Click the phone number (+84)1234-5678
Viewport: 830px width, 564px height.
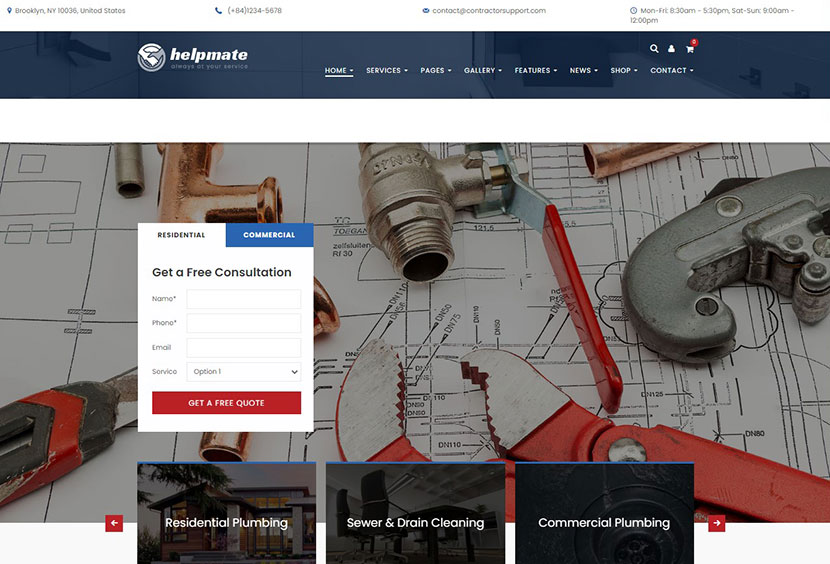(x=255, y=11)
